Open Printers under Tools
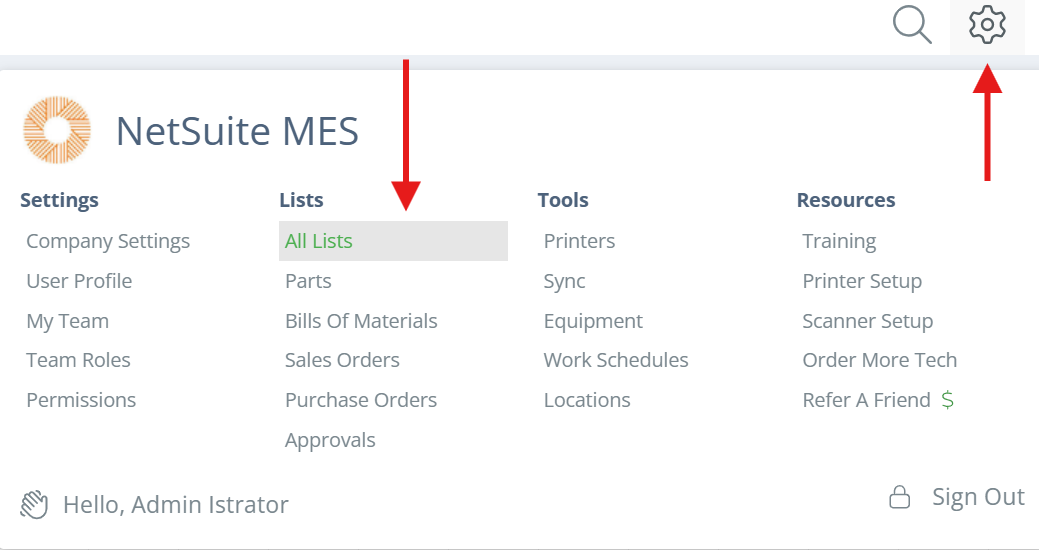The image size is (1039, 550). coord(579,241)
